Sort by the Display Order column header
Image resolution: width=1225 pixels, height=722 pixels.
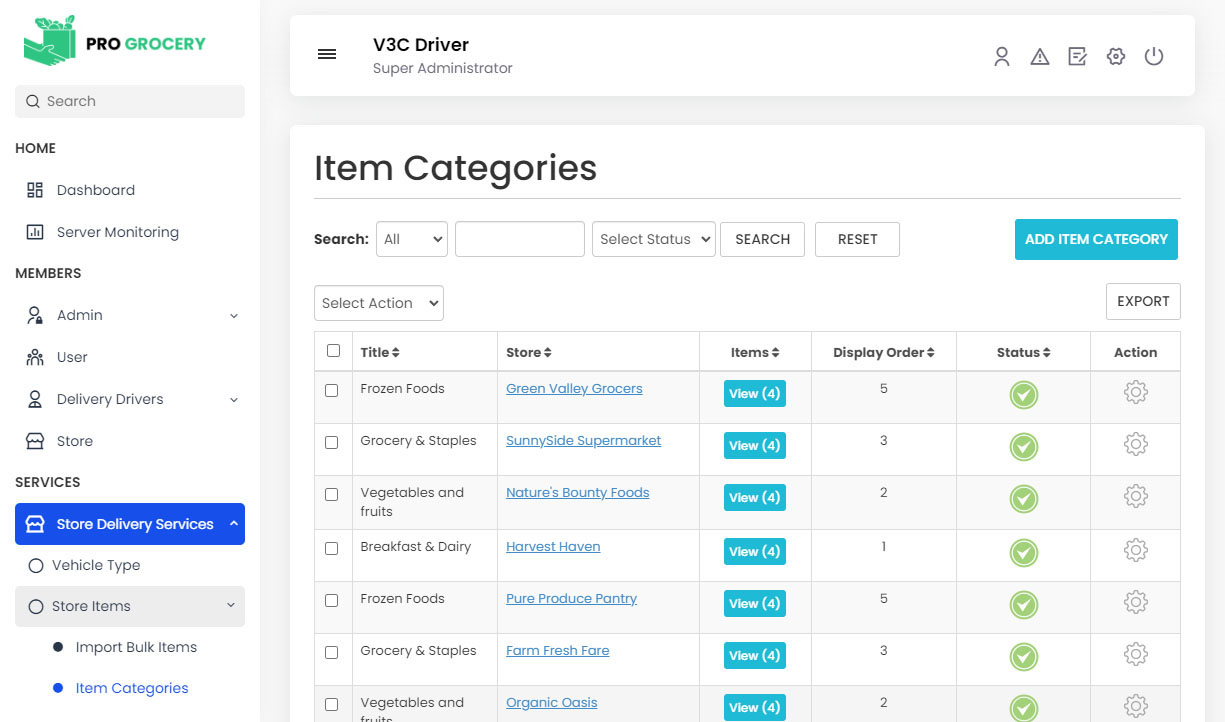click(884, 353)
